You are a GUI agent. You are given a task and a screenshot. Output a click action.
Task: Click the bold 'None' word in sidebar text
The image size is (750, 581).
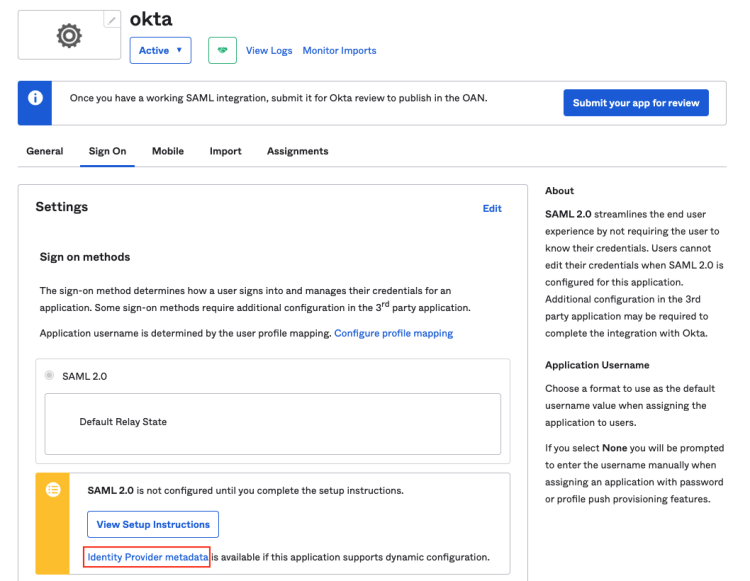[614, 448]
